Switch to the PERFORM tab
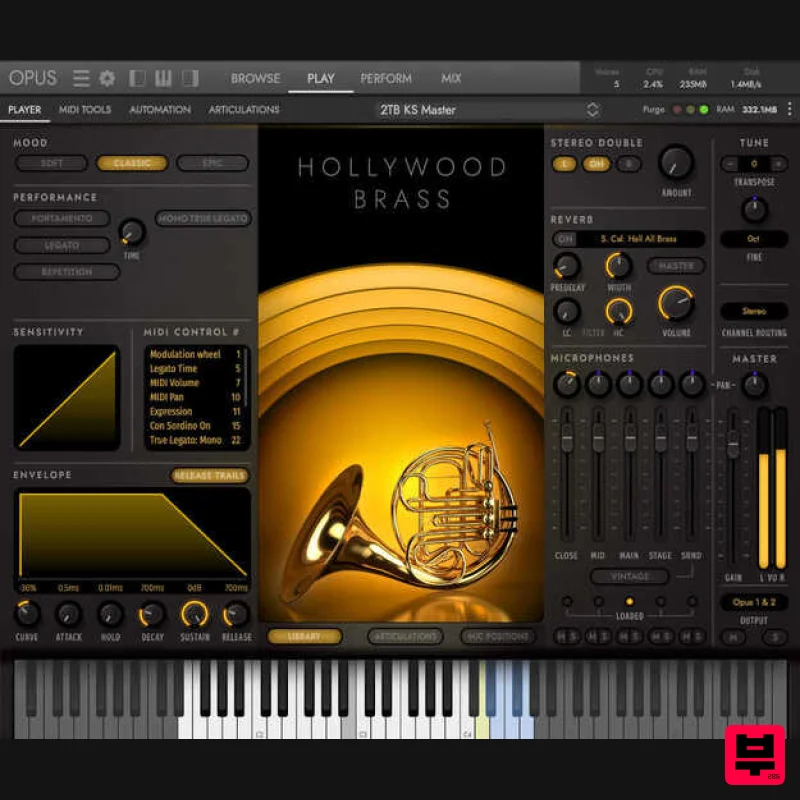 pos(387,78)
